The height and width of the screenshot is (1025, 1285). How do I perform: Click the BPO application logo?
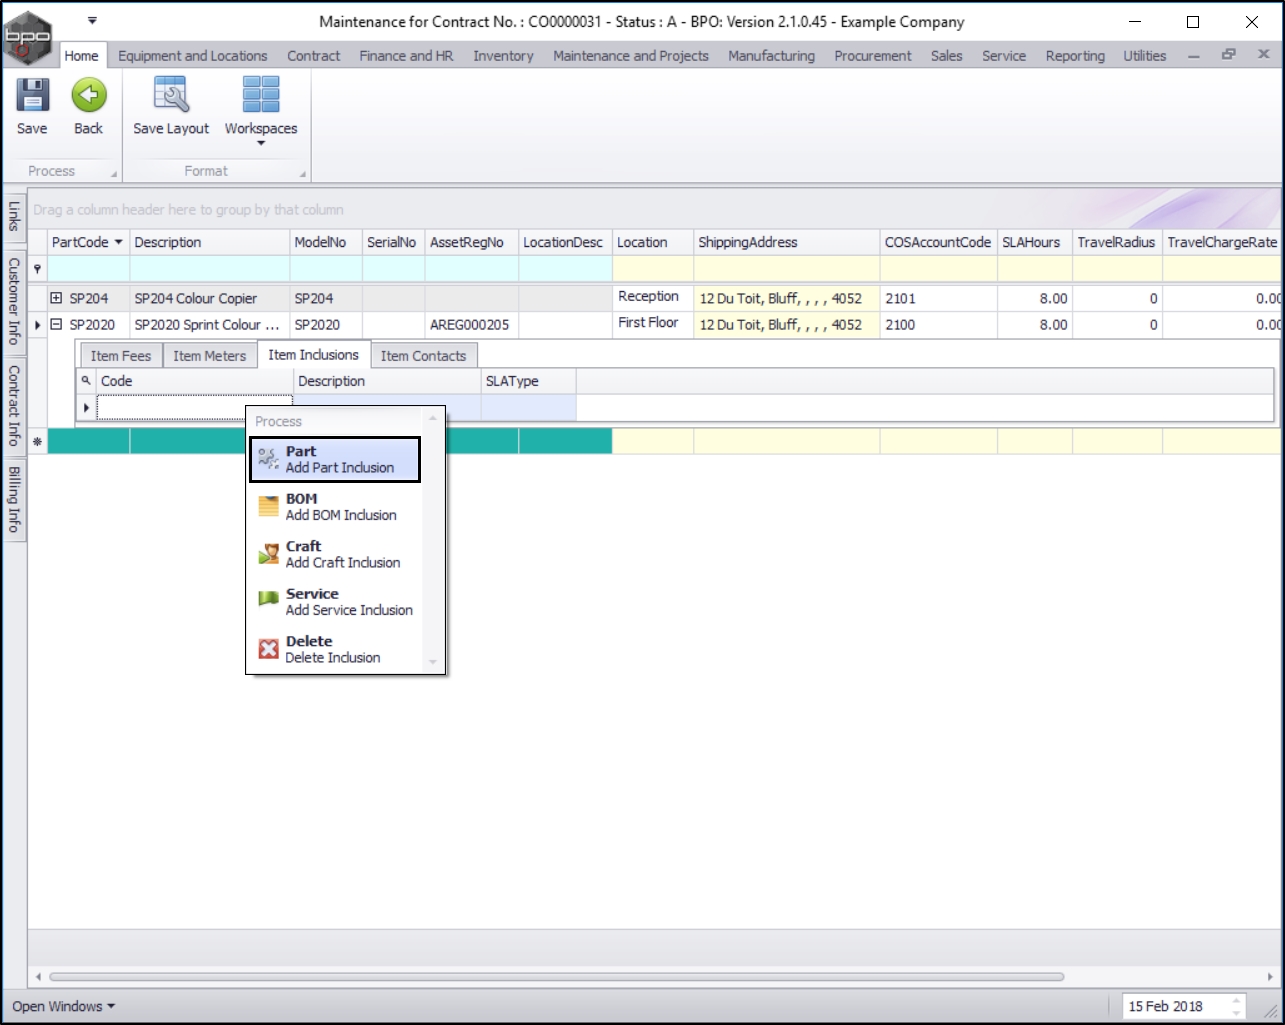pos(27,39)
